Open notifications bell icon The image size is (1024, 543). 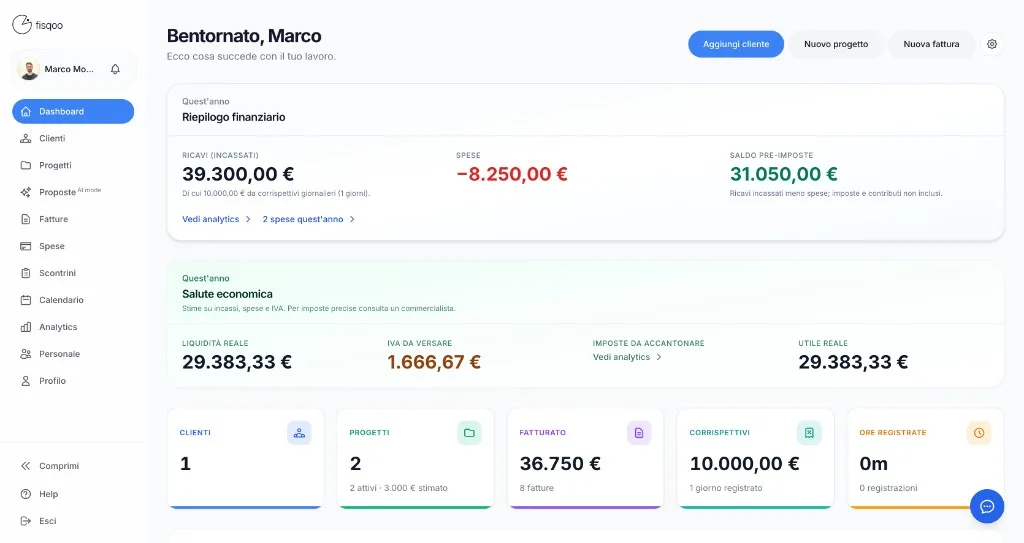click(116, 69)
